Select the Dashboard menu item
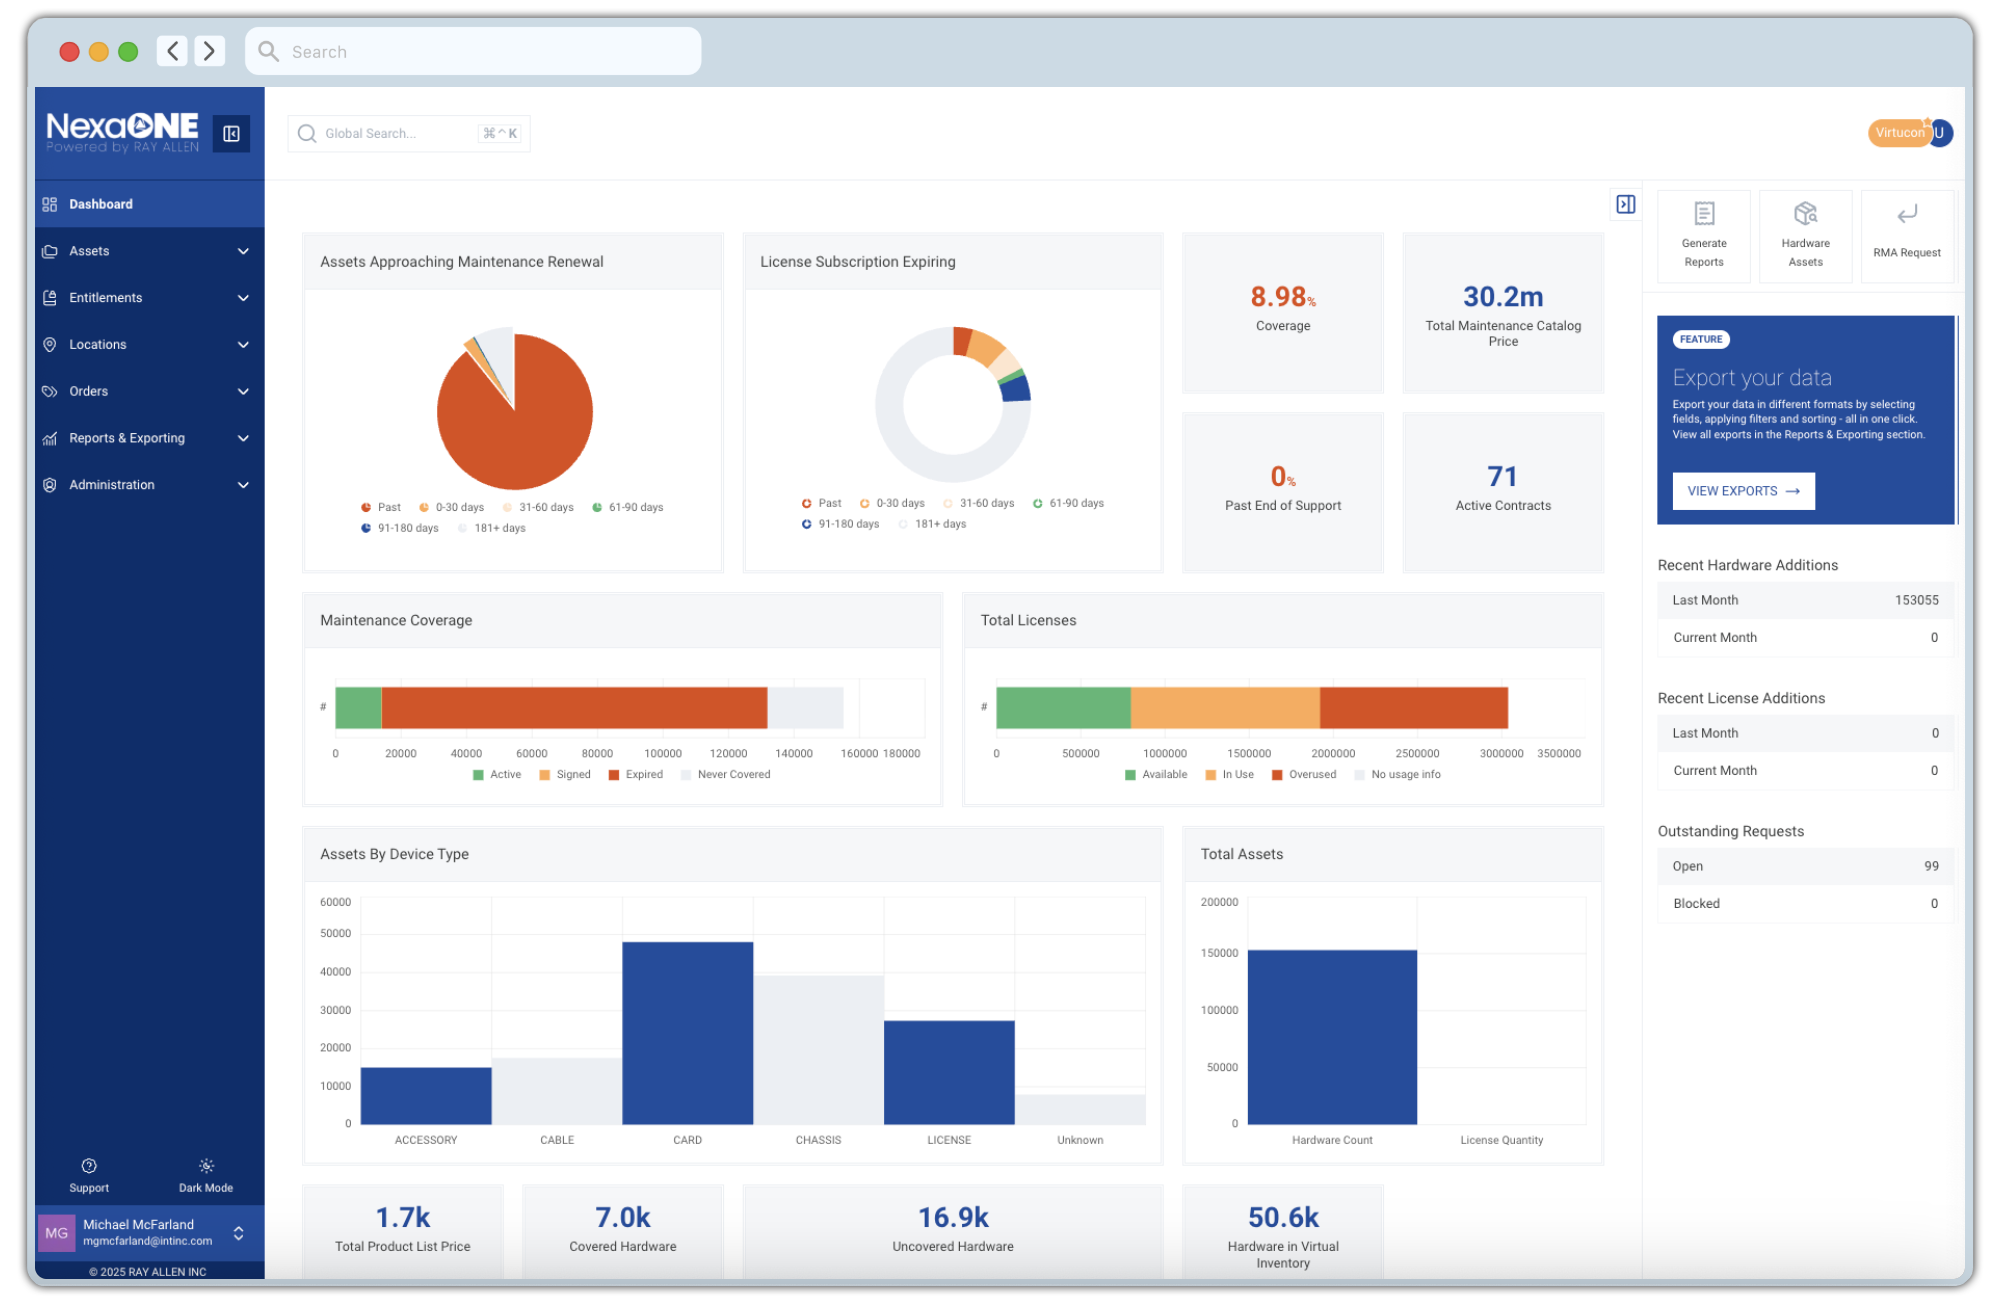This screenshot has width=2000, height=1300. (x=101, y=204)
